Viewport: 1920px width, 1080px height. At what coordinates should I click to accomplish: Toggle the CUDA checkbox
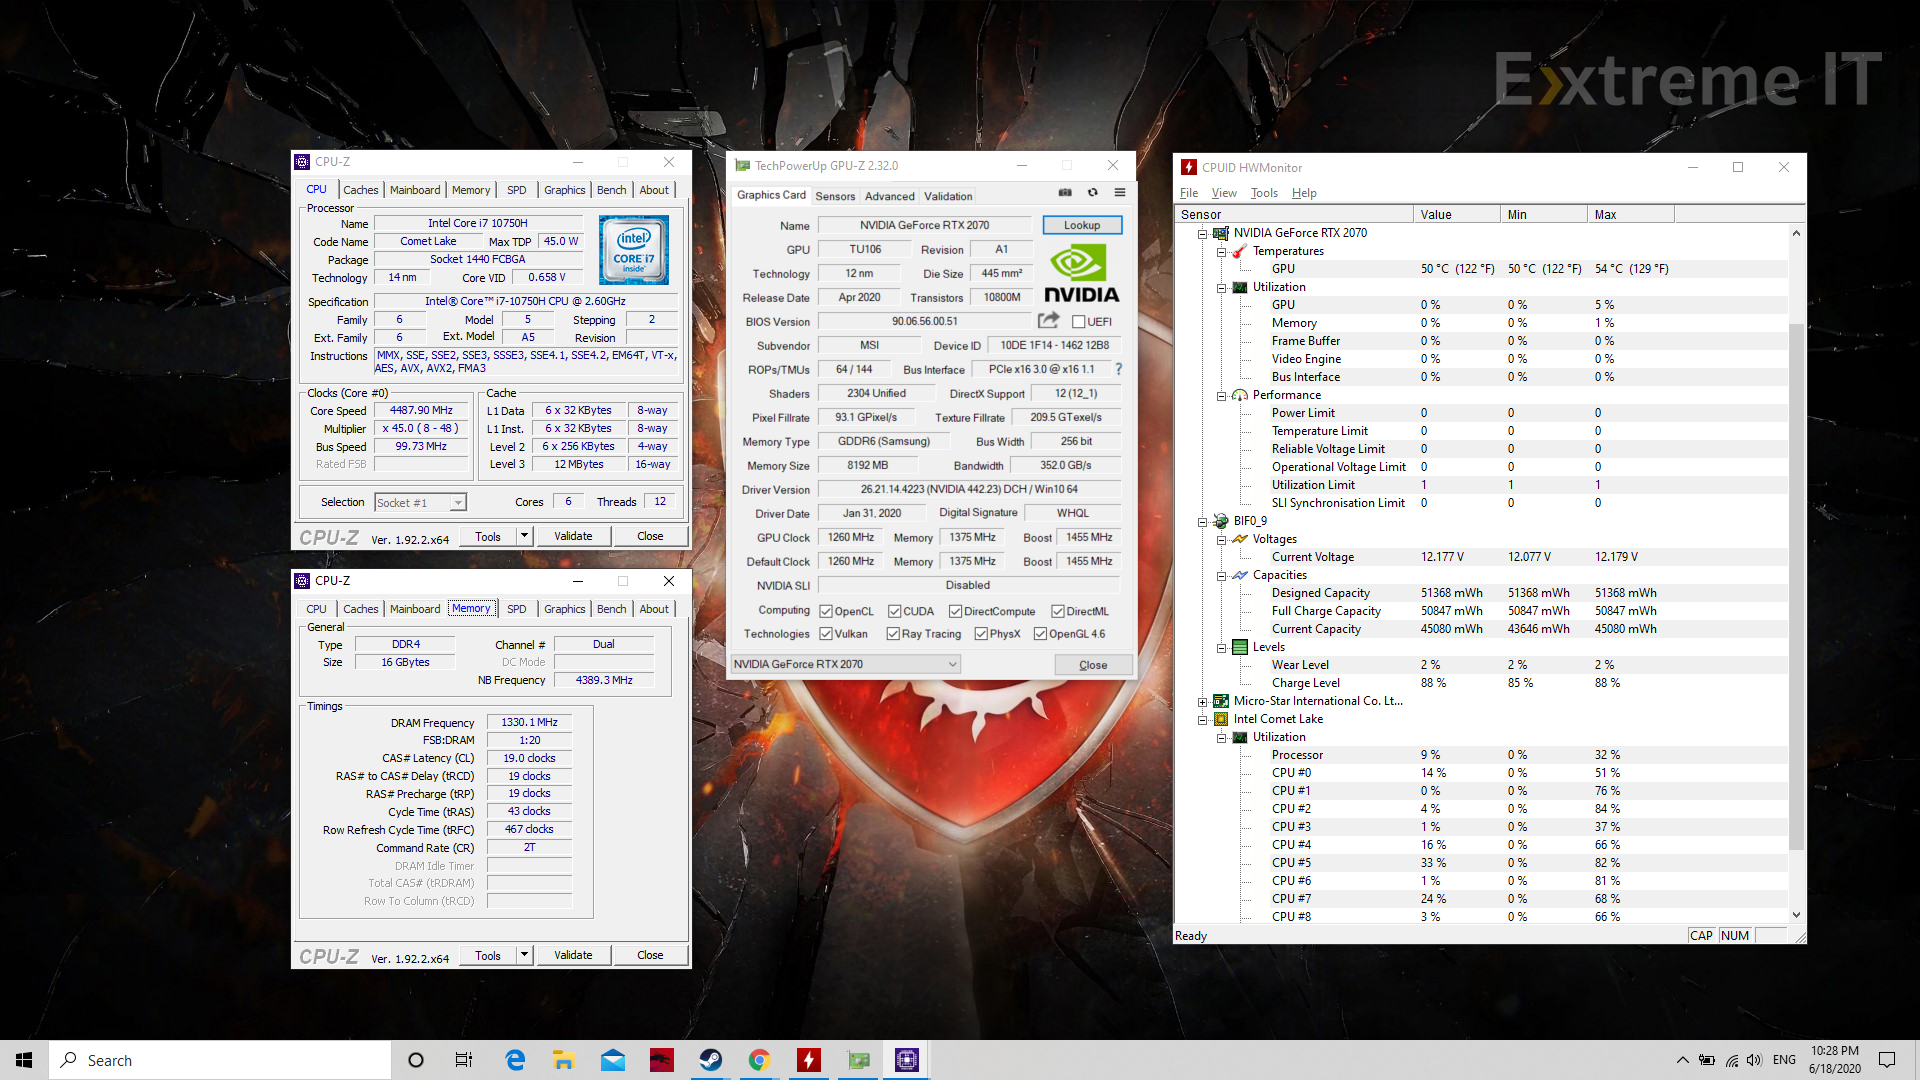(895, 611)
